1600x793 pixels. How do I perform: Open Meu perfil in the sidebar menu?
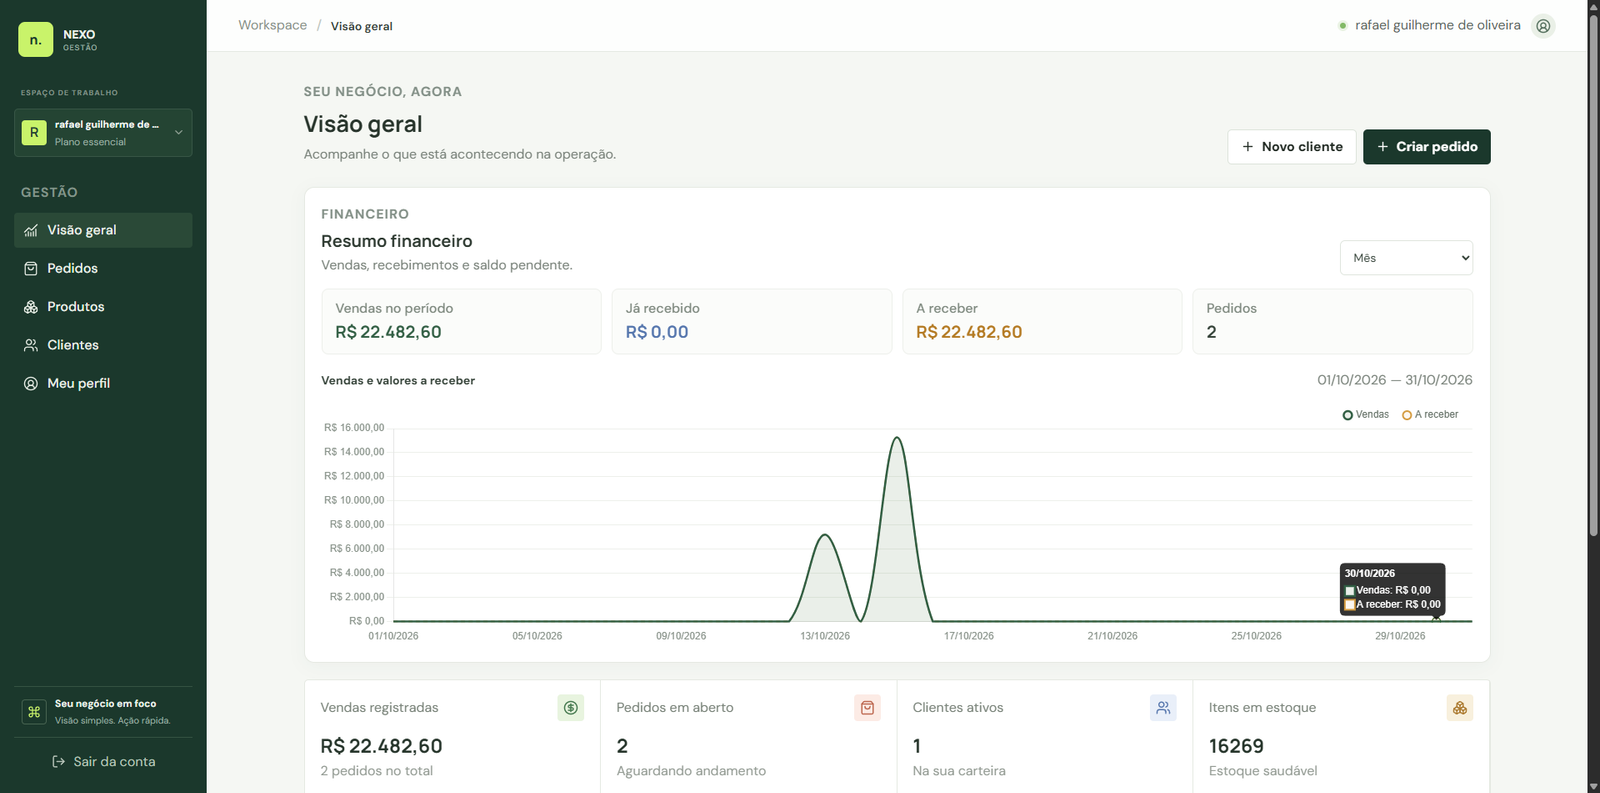[103, 383]
